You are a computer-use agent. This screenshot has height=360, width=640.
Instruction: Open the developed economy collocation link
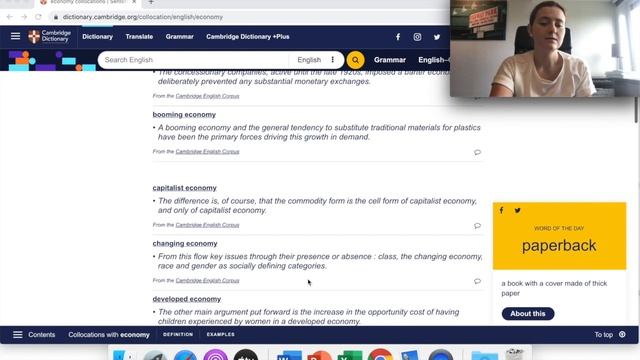click(x=187, y=299)
